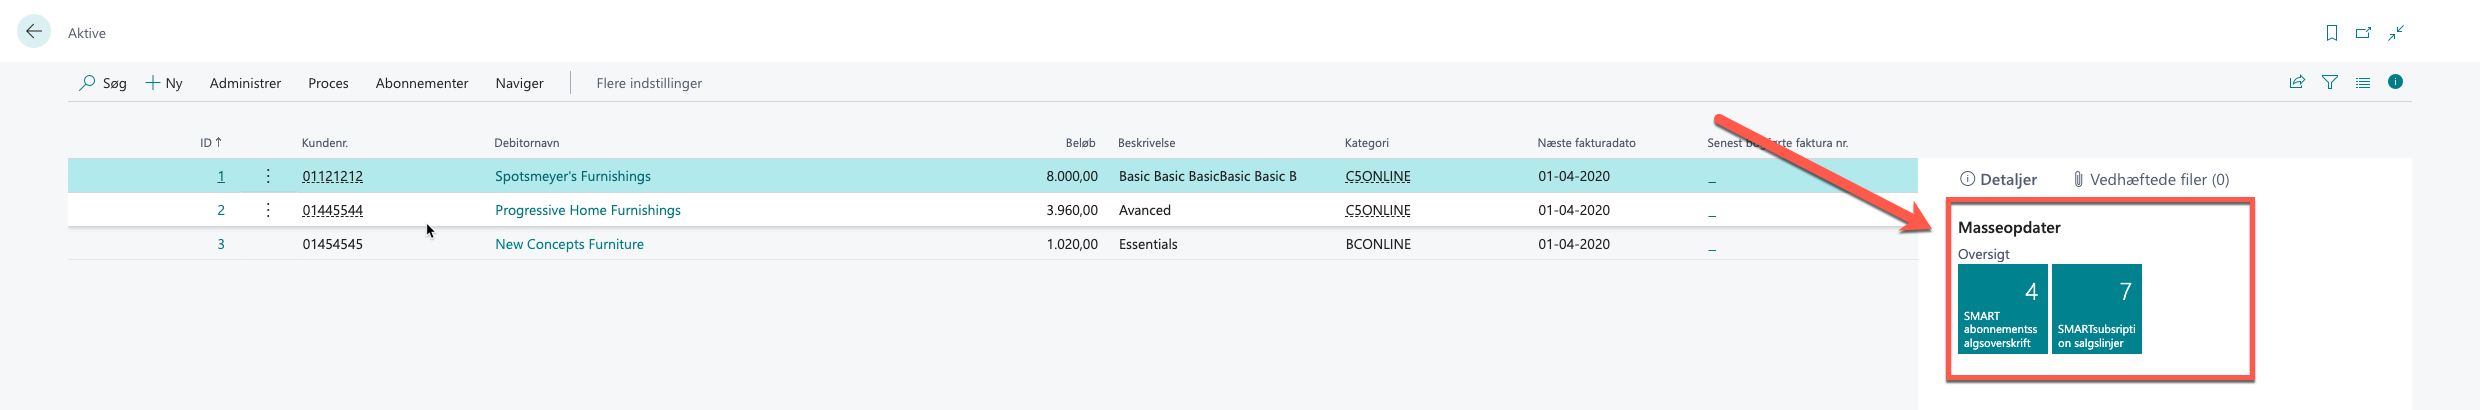
Task: Click the collapse page icon
Action: tap(2396, 33)
